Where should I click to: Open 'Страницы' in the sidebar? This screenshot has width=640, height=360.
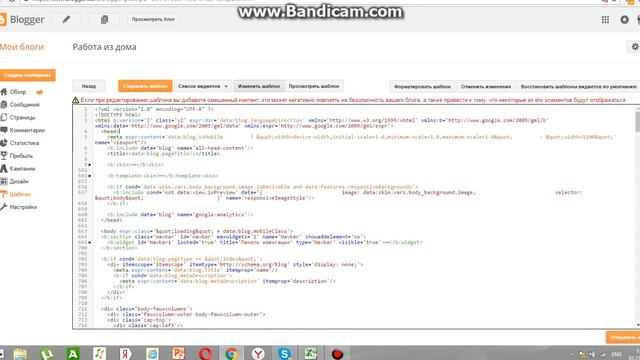[x=22, y=118]
